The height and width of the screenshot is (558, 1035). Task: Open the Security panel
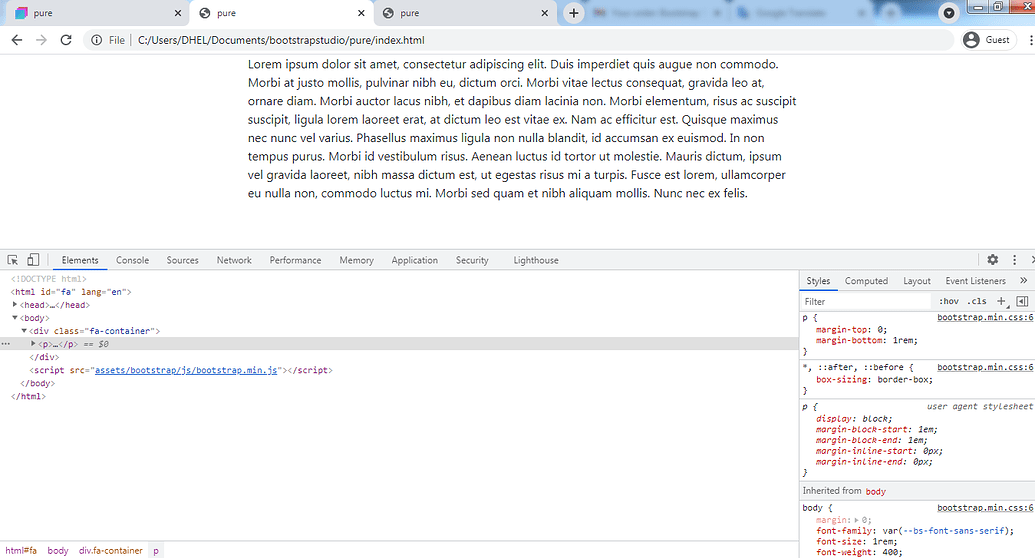pyautogui.click(x=472, y=260)
